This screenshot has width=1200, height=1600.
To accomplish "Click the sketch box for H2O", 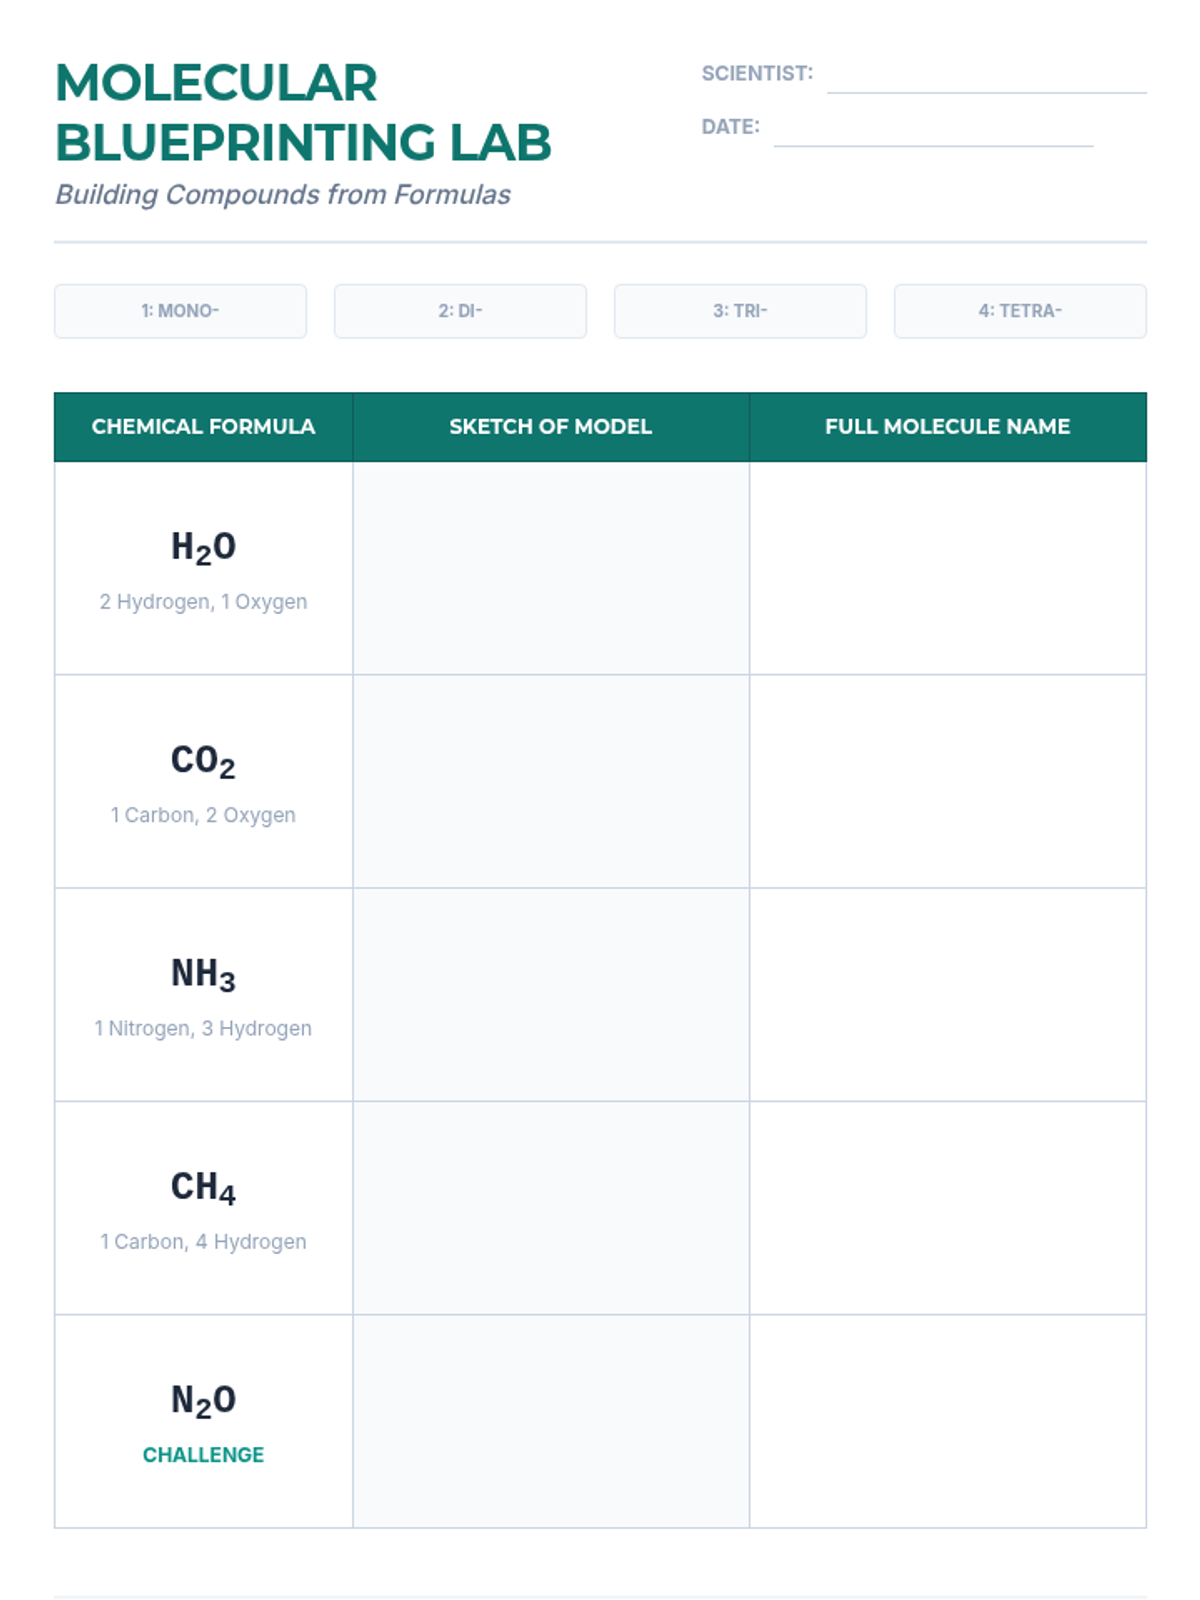I will tap(550, 568).
